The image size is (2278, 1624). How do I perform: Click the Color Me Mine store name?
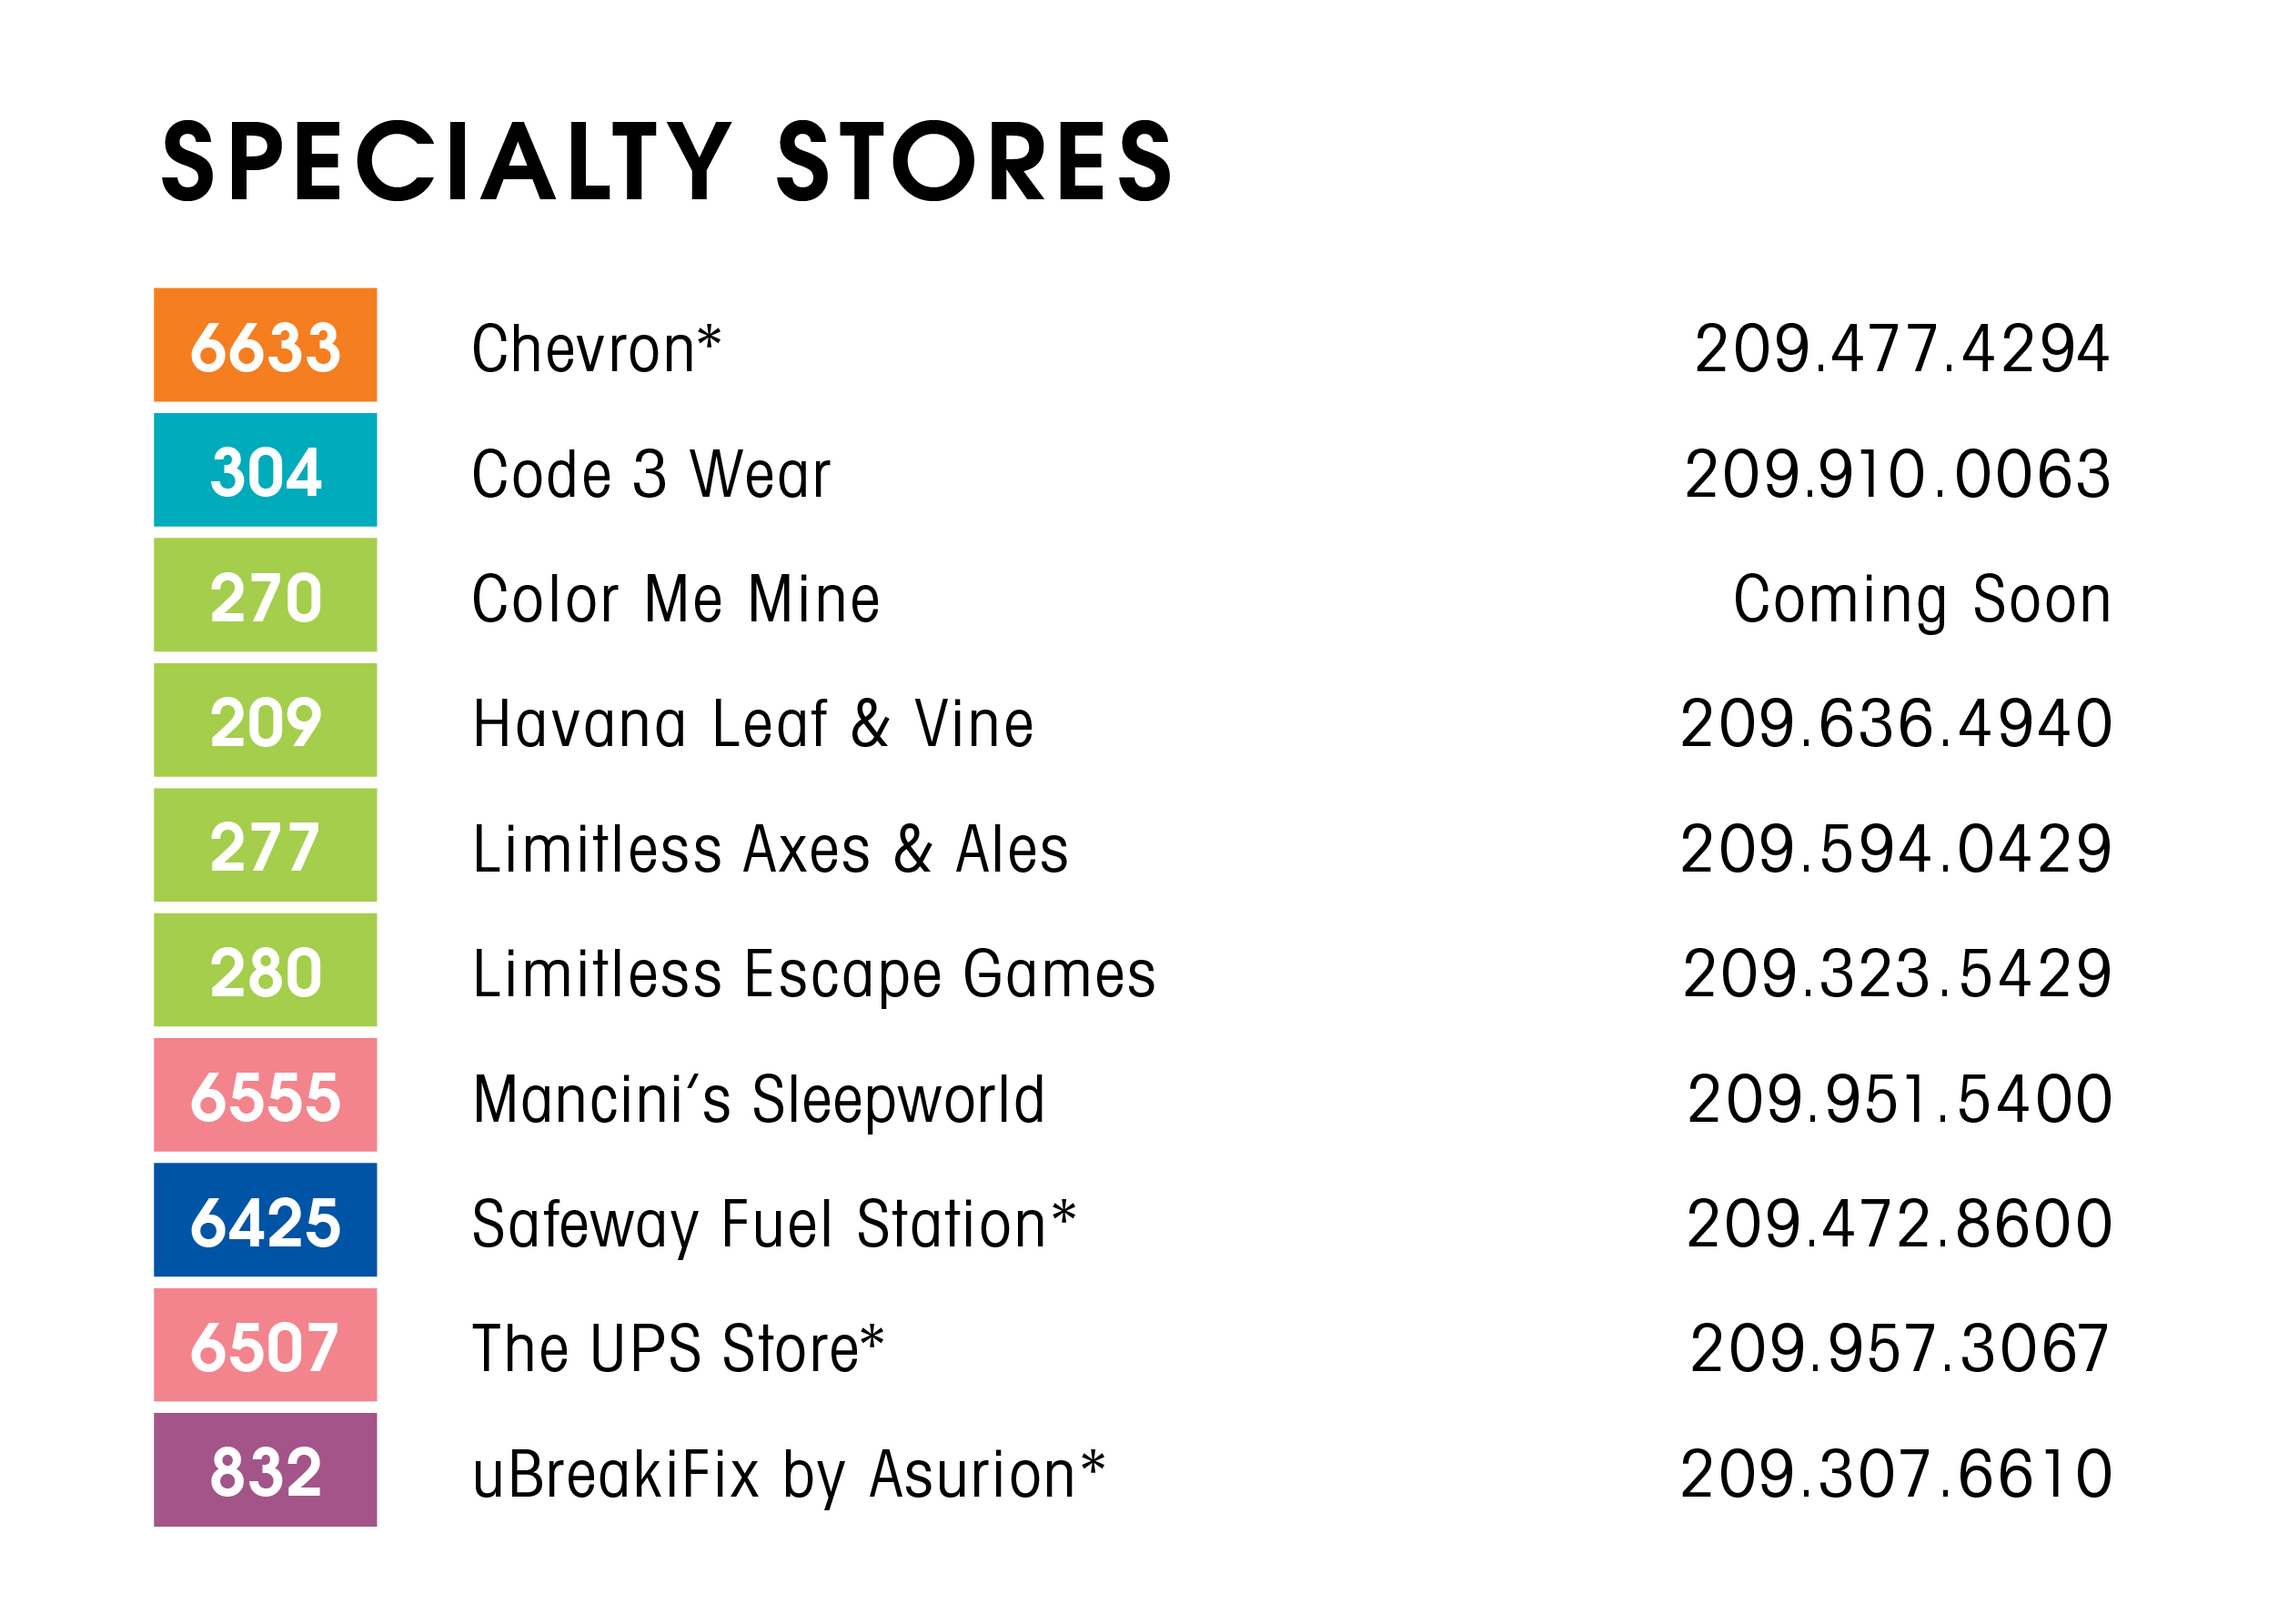(x=676, y=599)
